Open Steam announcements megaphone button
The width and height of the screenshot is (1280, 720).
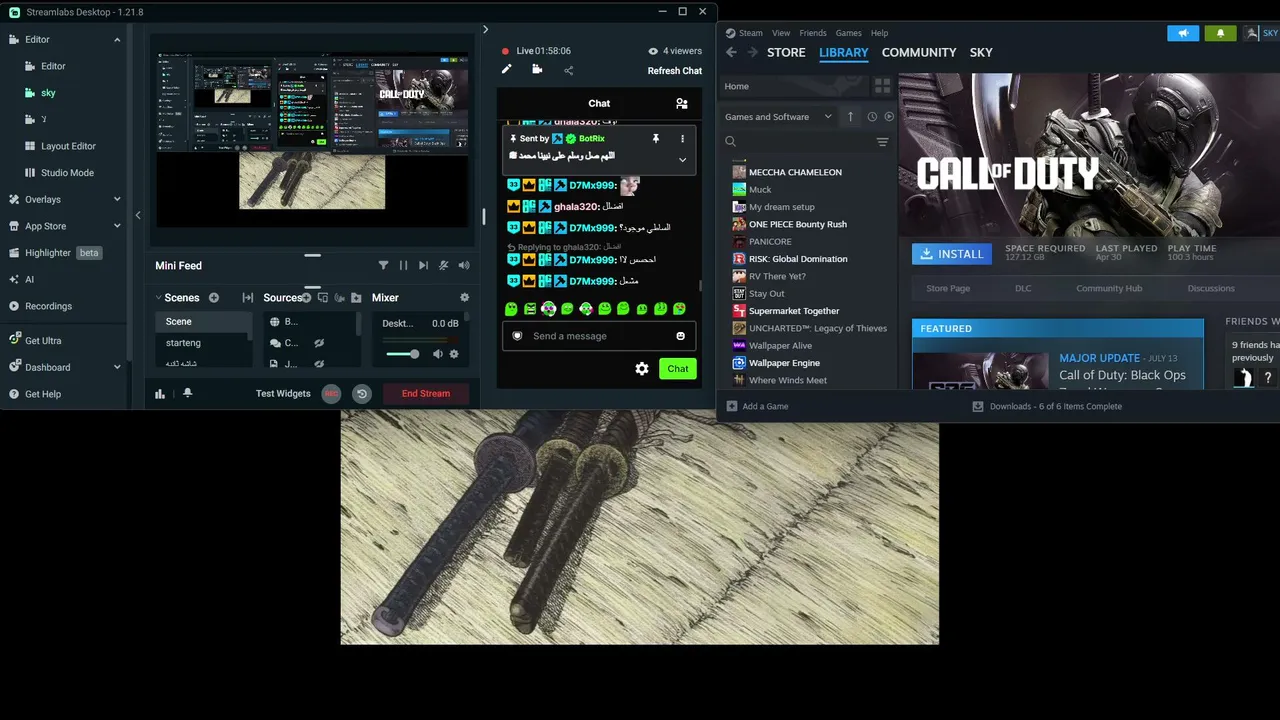pos(1183,33)
